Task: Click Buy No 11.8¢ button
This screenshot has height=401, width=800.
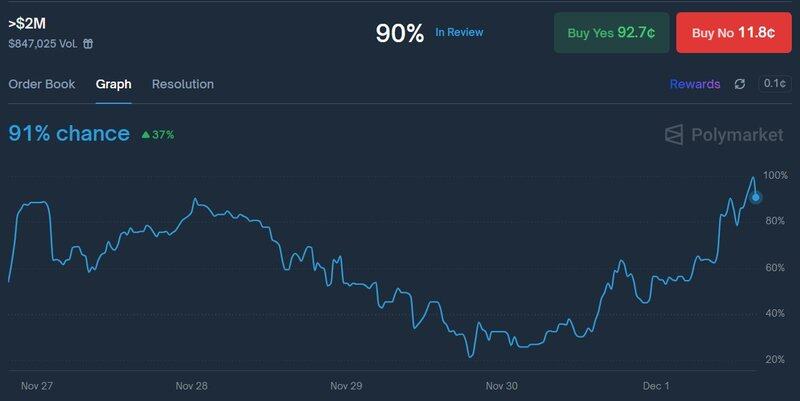Action: point(733,33)
